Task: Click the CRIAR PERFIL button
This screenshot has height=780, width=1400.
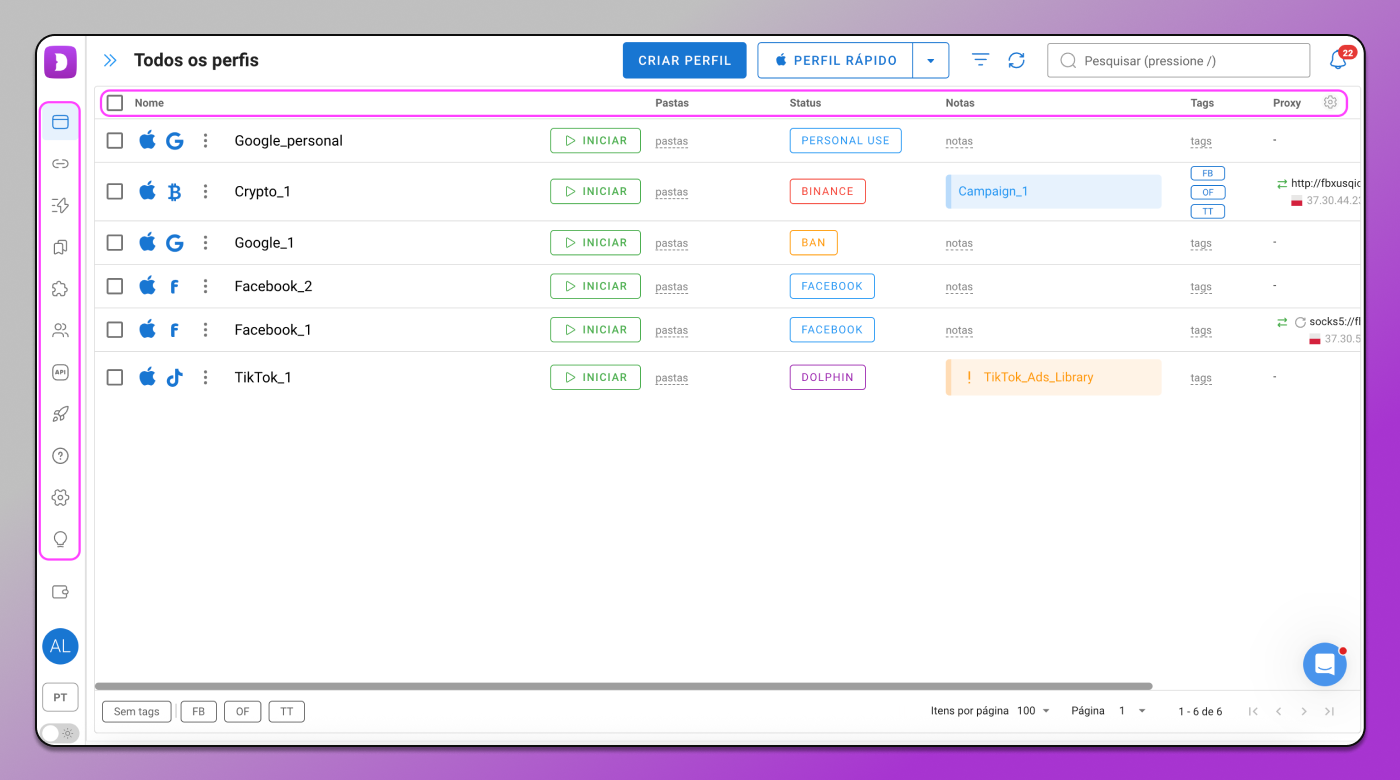Action: pos(684,60)
